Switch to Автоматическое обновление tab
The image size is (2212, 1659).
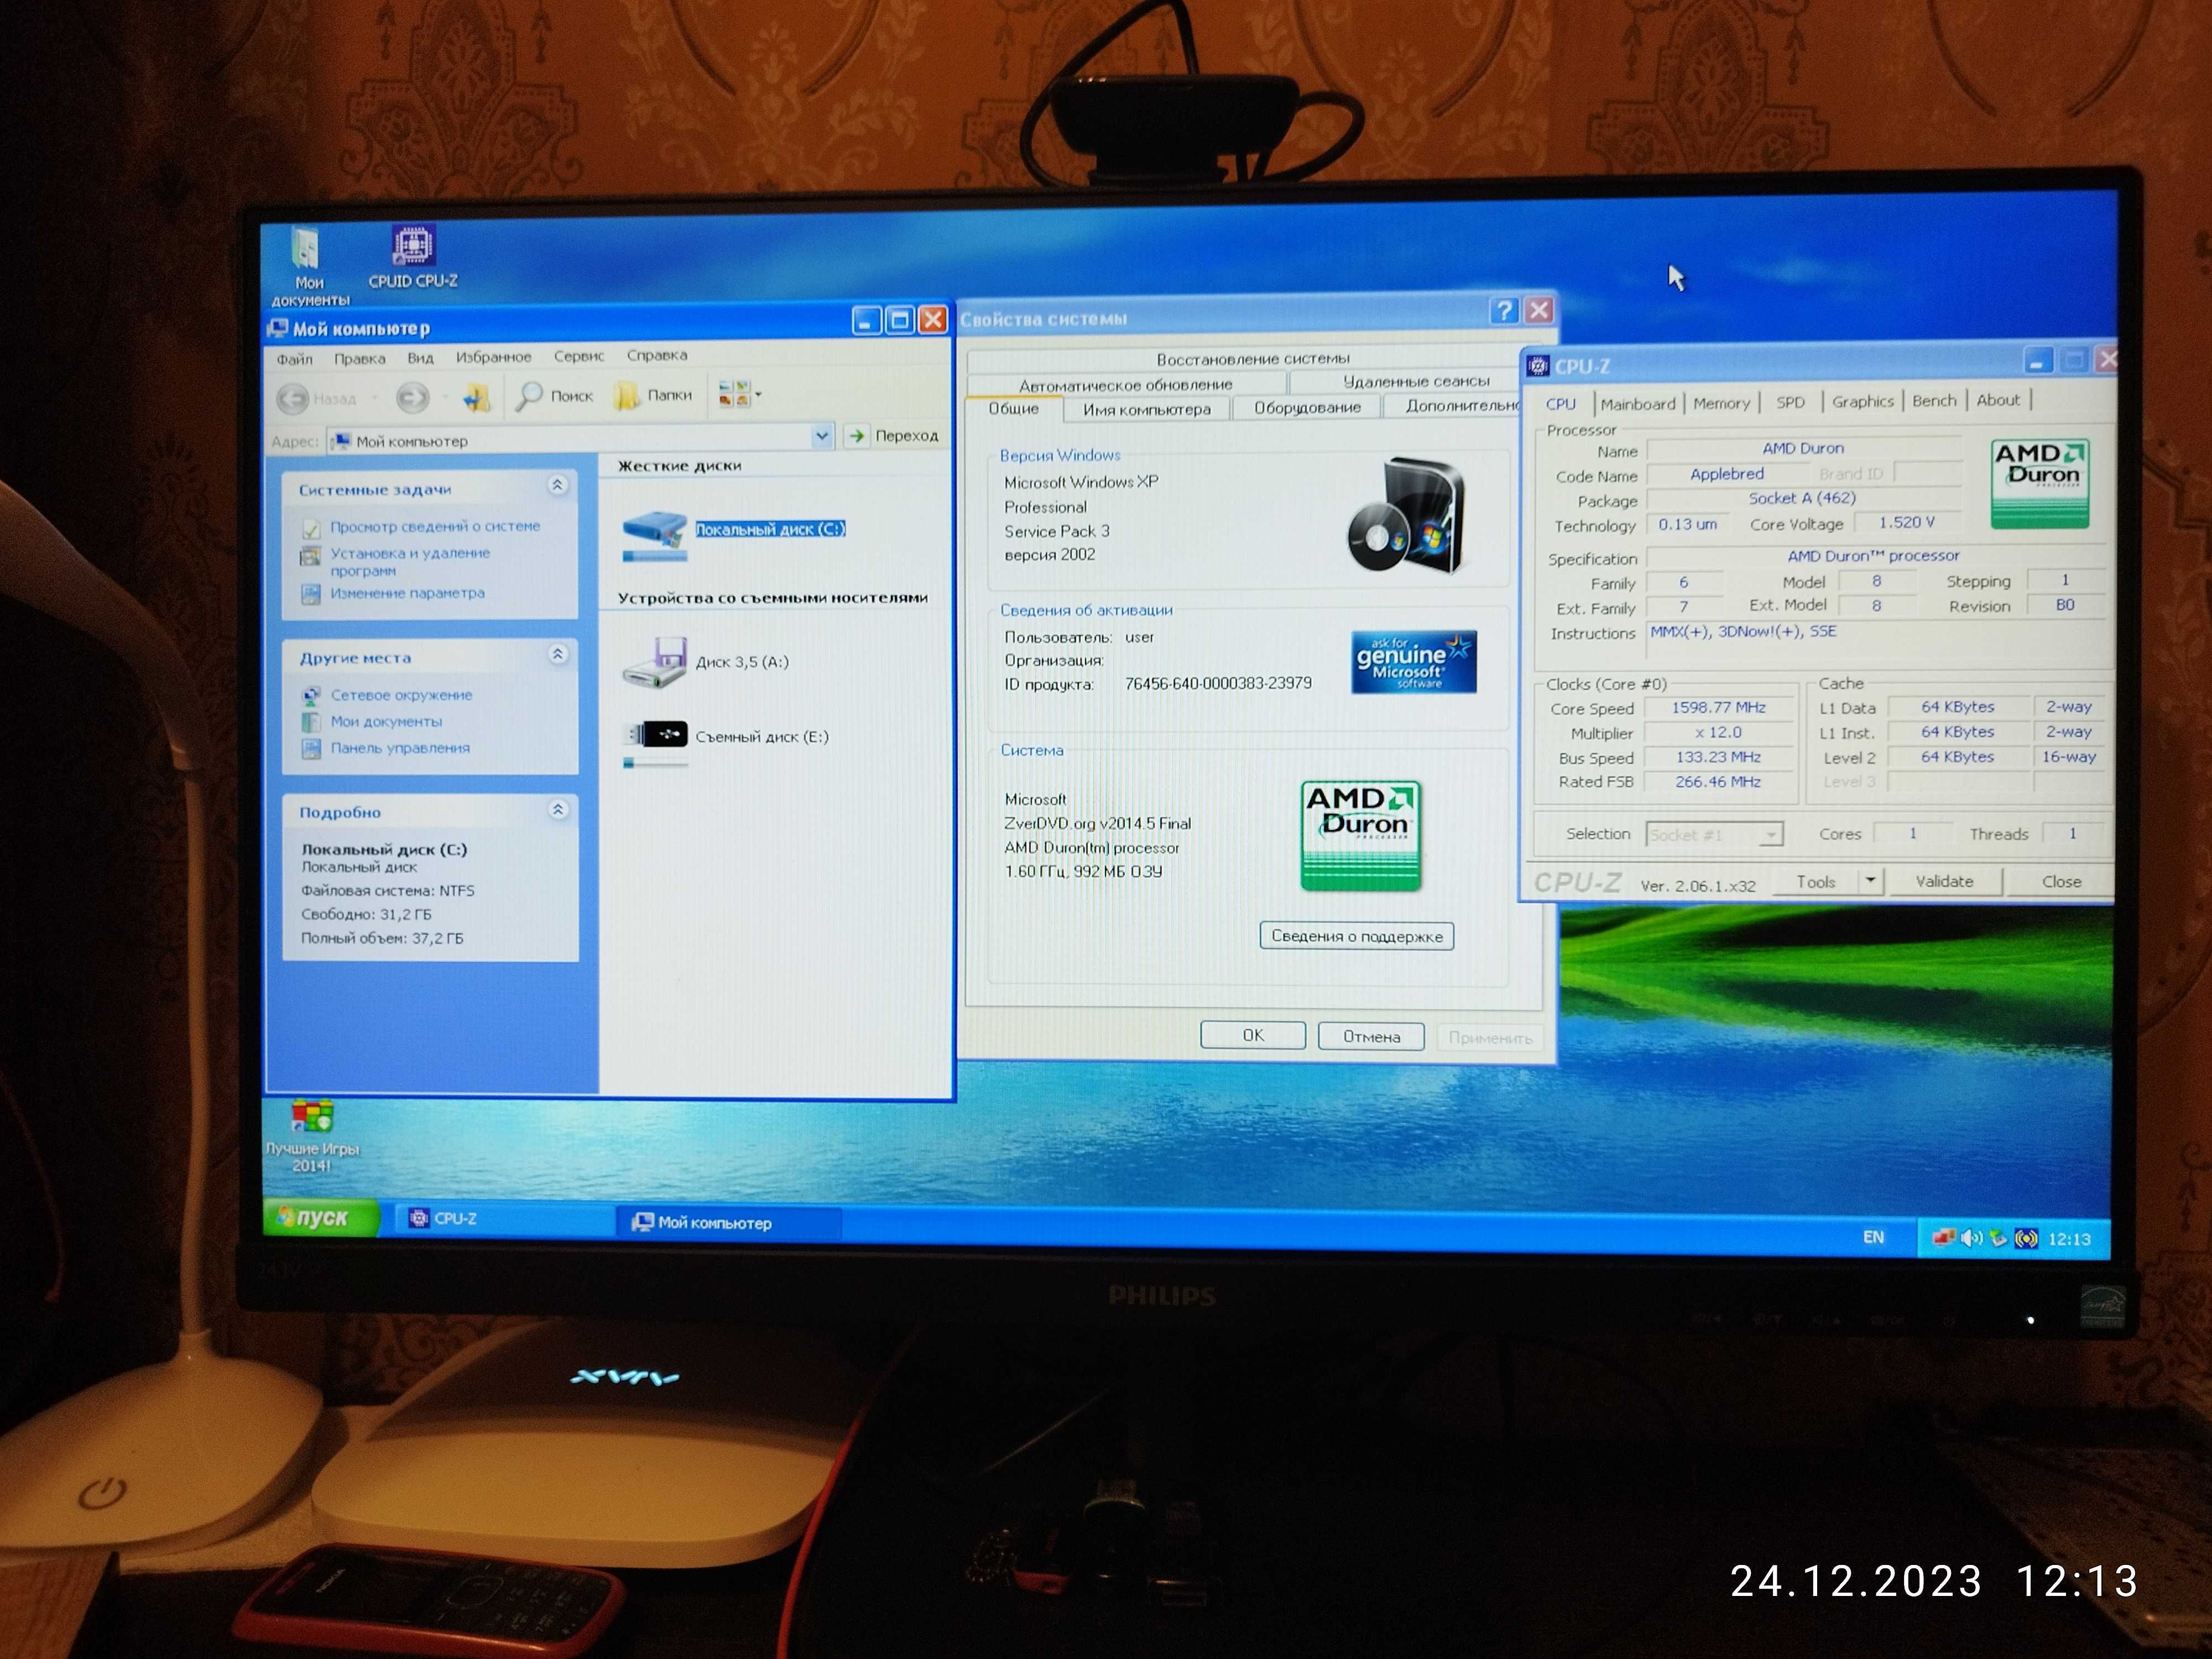1125,384
